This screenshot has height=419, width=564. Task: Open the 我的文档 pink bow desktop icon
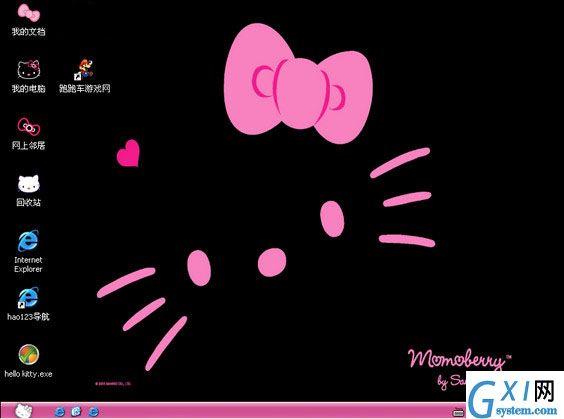tap(29, 13)
